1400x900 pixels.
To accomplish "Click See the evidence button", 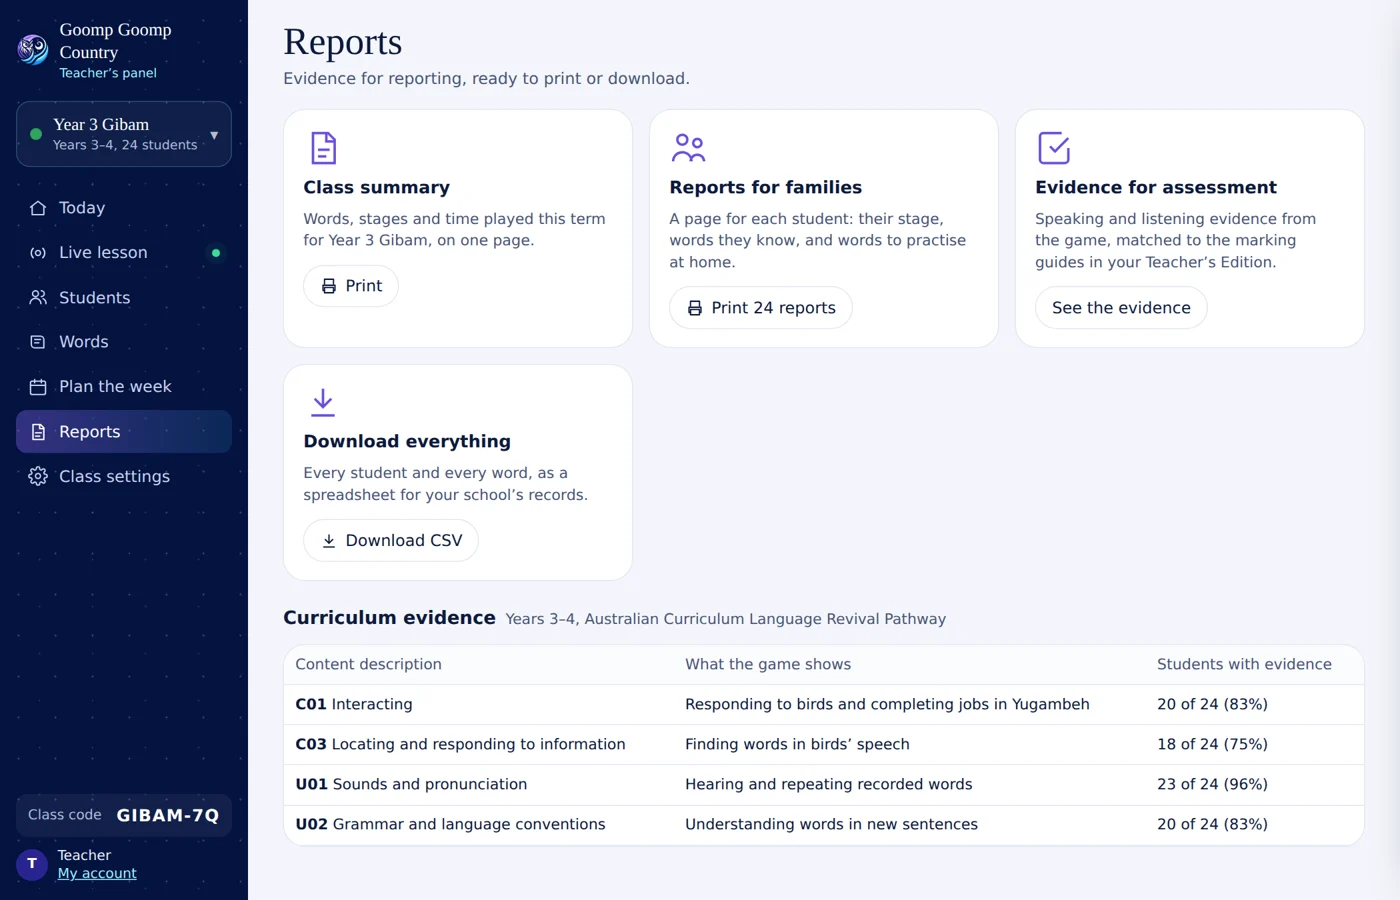I will click(x=1121, y=308).
